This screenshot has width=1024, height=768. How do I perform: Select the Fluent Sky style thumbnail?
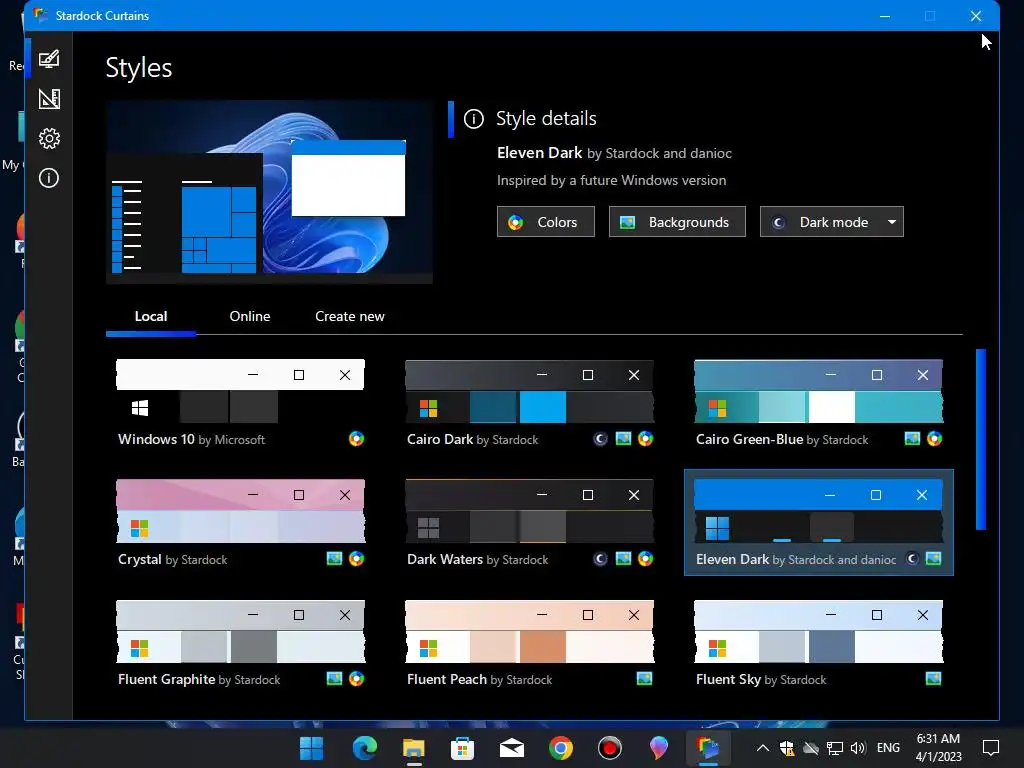818,632
